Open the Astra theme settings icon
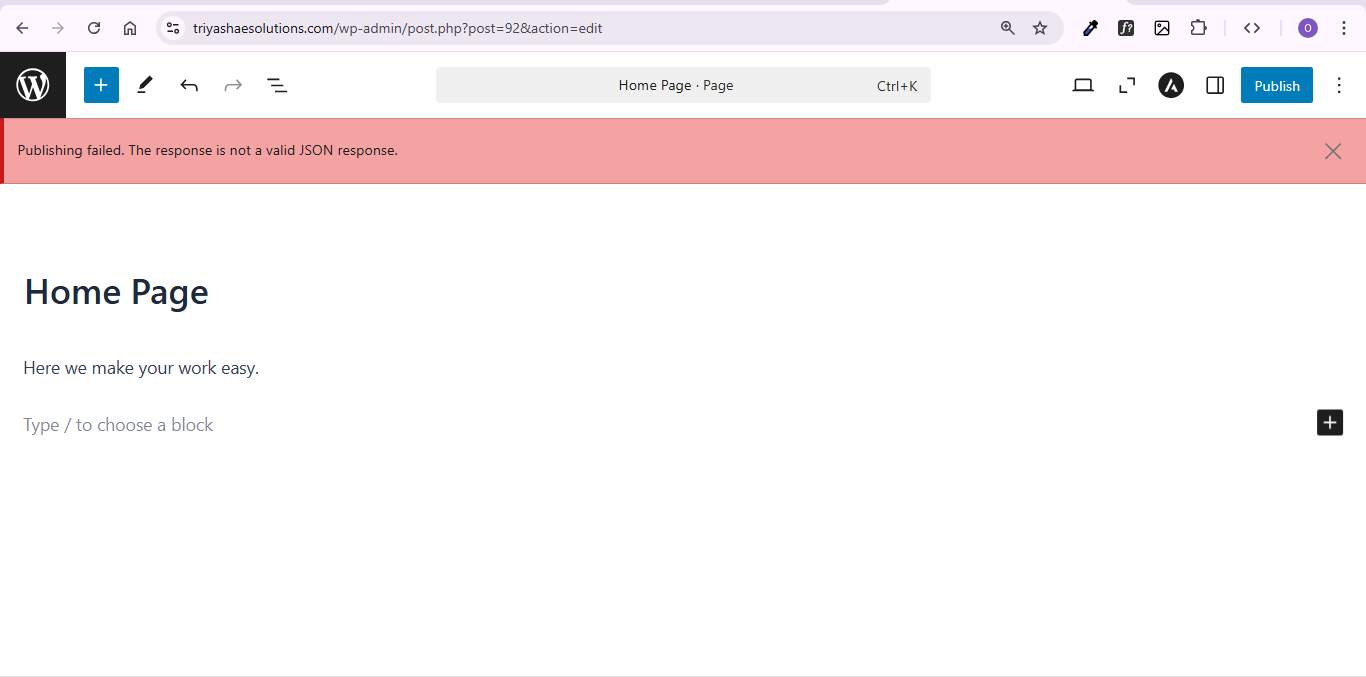1366x677 pixels. click(x=1170, y=85)
